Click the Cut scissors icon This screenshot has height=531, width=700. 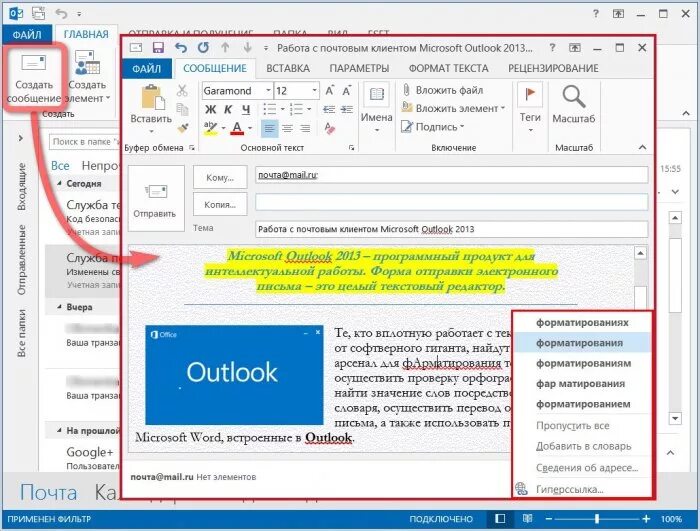pos(182,91)
